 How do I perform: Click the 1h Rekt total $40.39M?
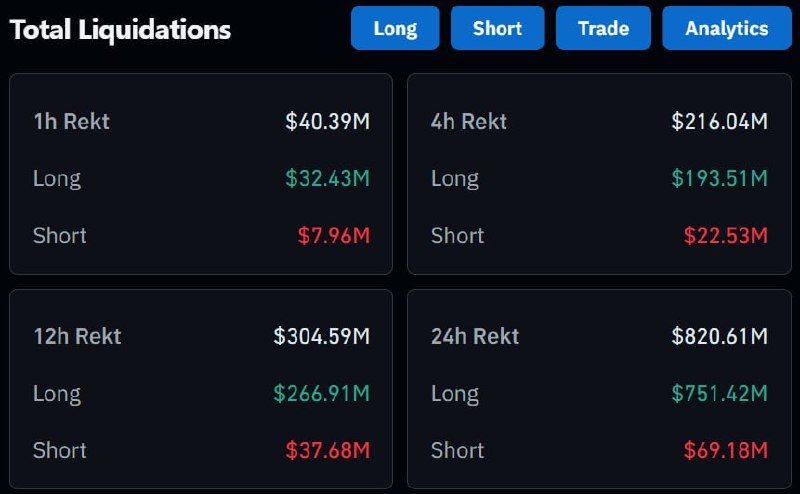pos(327,122)
